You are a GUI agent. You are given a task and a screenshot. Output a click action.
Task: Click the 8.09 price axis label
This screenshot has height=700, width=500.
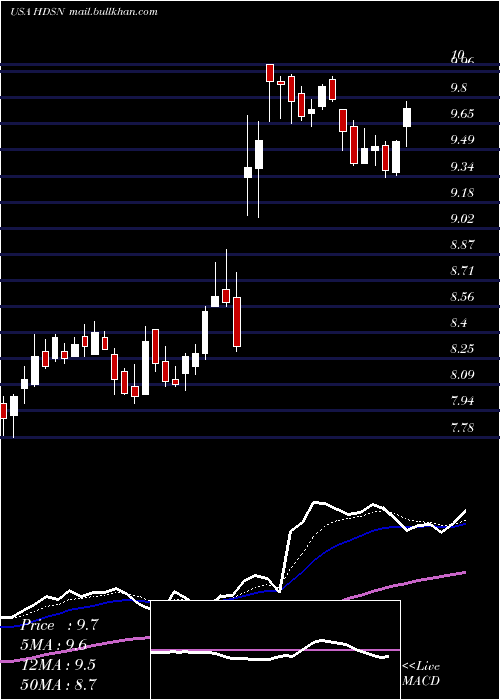pyautogui.click(x=462, y=374)
